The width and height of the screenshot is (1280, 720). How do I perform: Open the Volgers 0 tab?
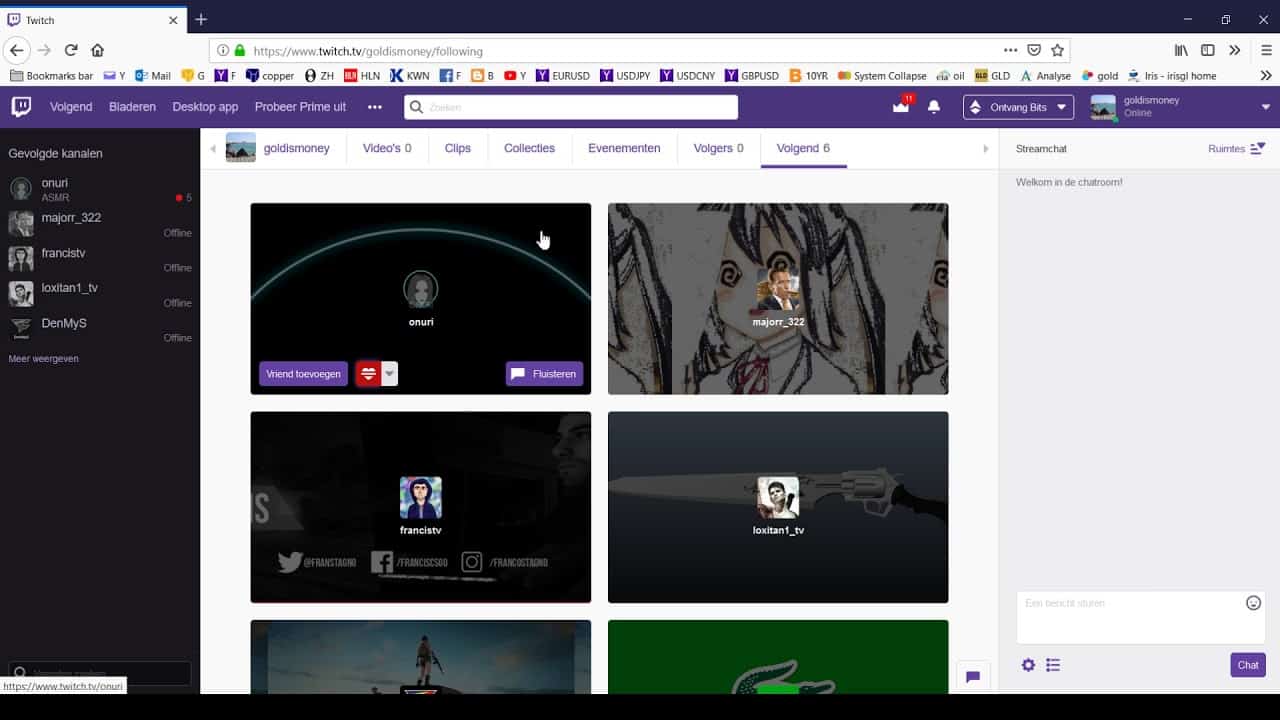719,148
